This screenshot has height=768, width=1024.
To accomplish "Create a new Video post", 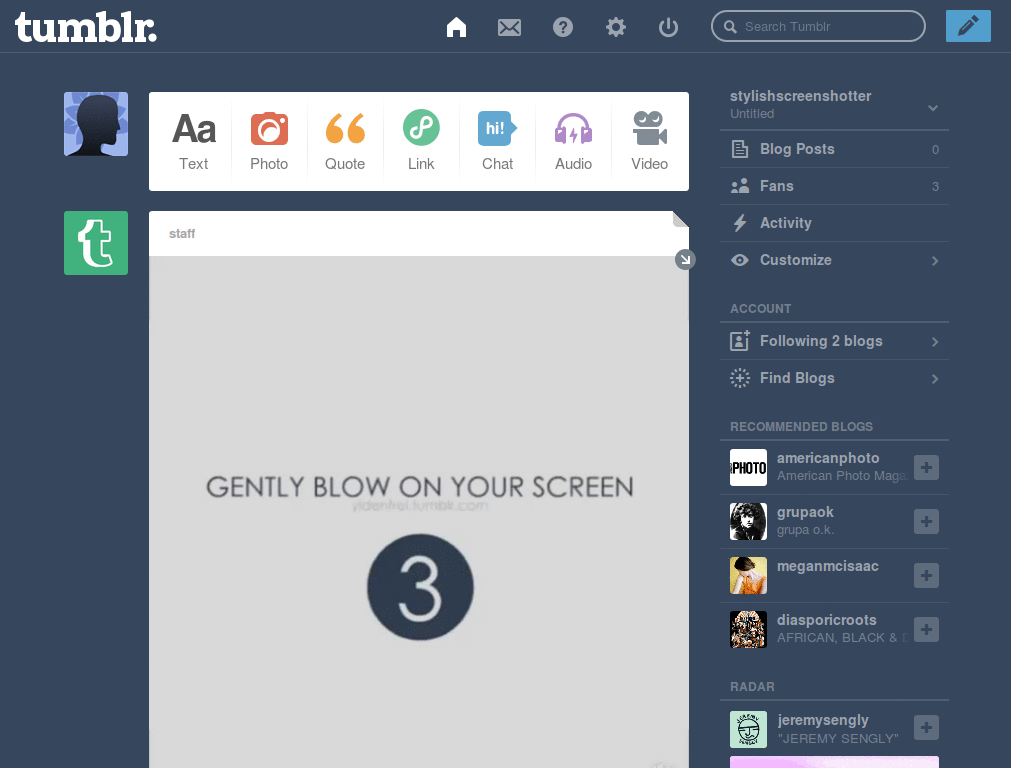I will [649, 141].
